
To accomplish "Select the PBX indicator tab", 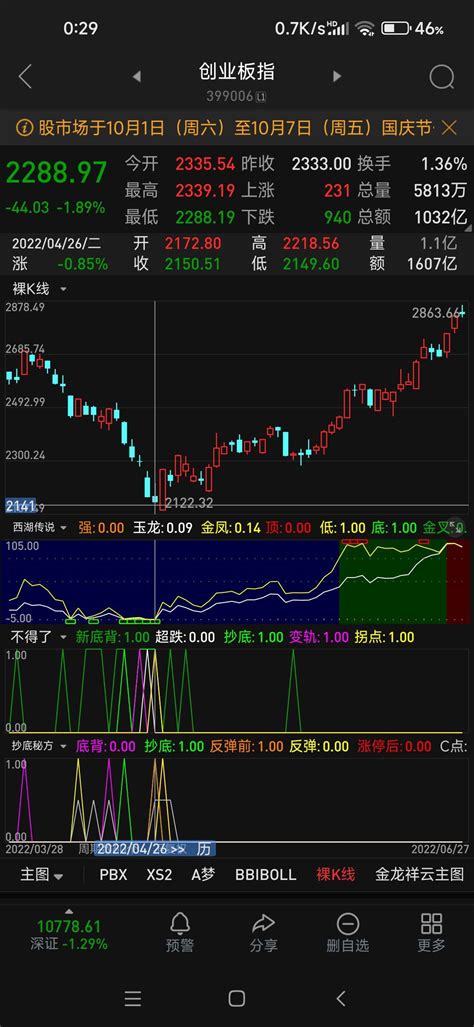I will coord(113,874).
